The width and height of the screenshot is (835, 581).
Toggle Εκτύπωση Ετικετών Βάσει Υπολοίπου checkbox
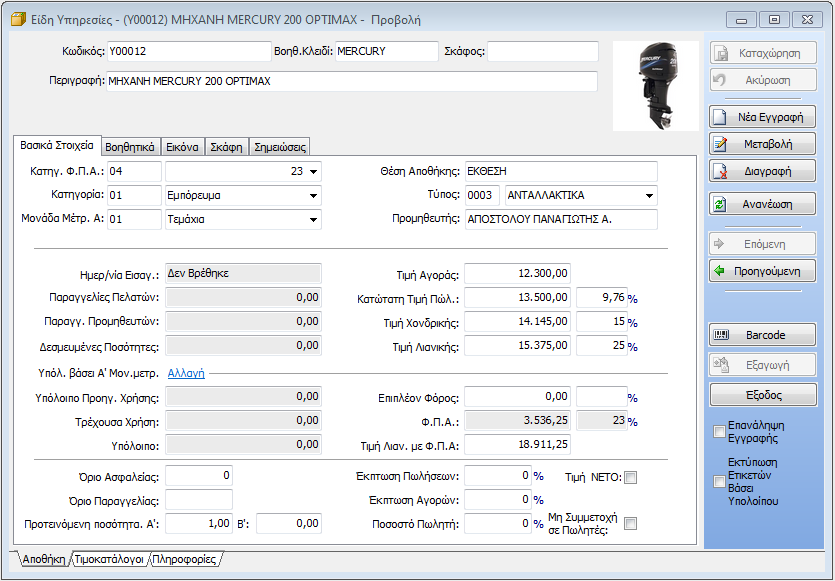tap(719, 481)
